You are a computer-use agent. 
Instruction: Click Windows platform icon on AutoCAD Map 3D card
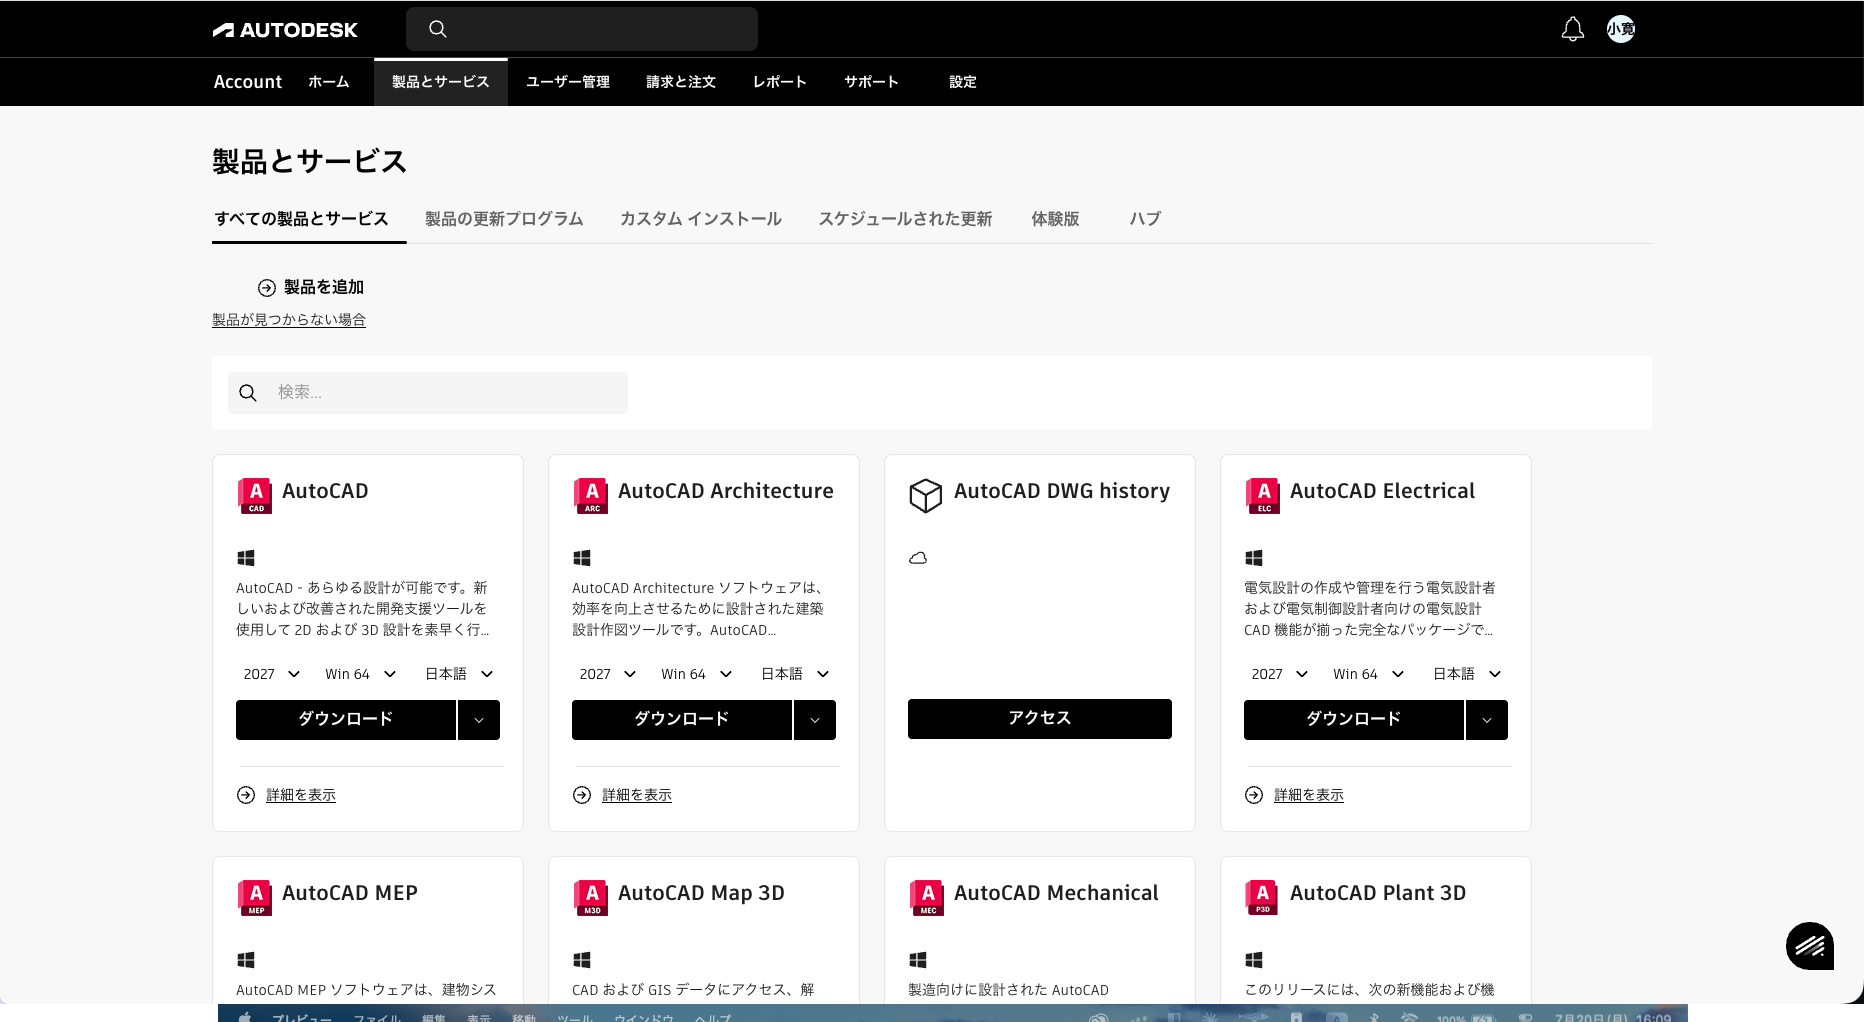(582, 960)
